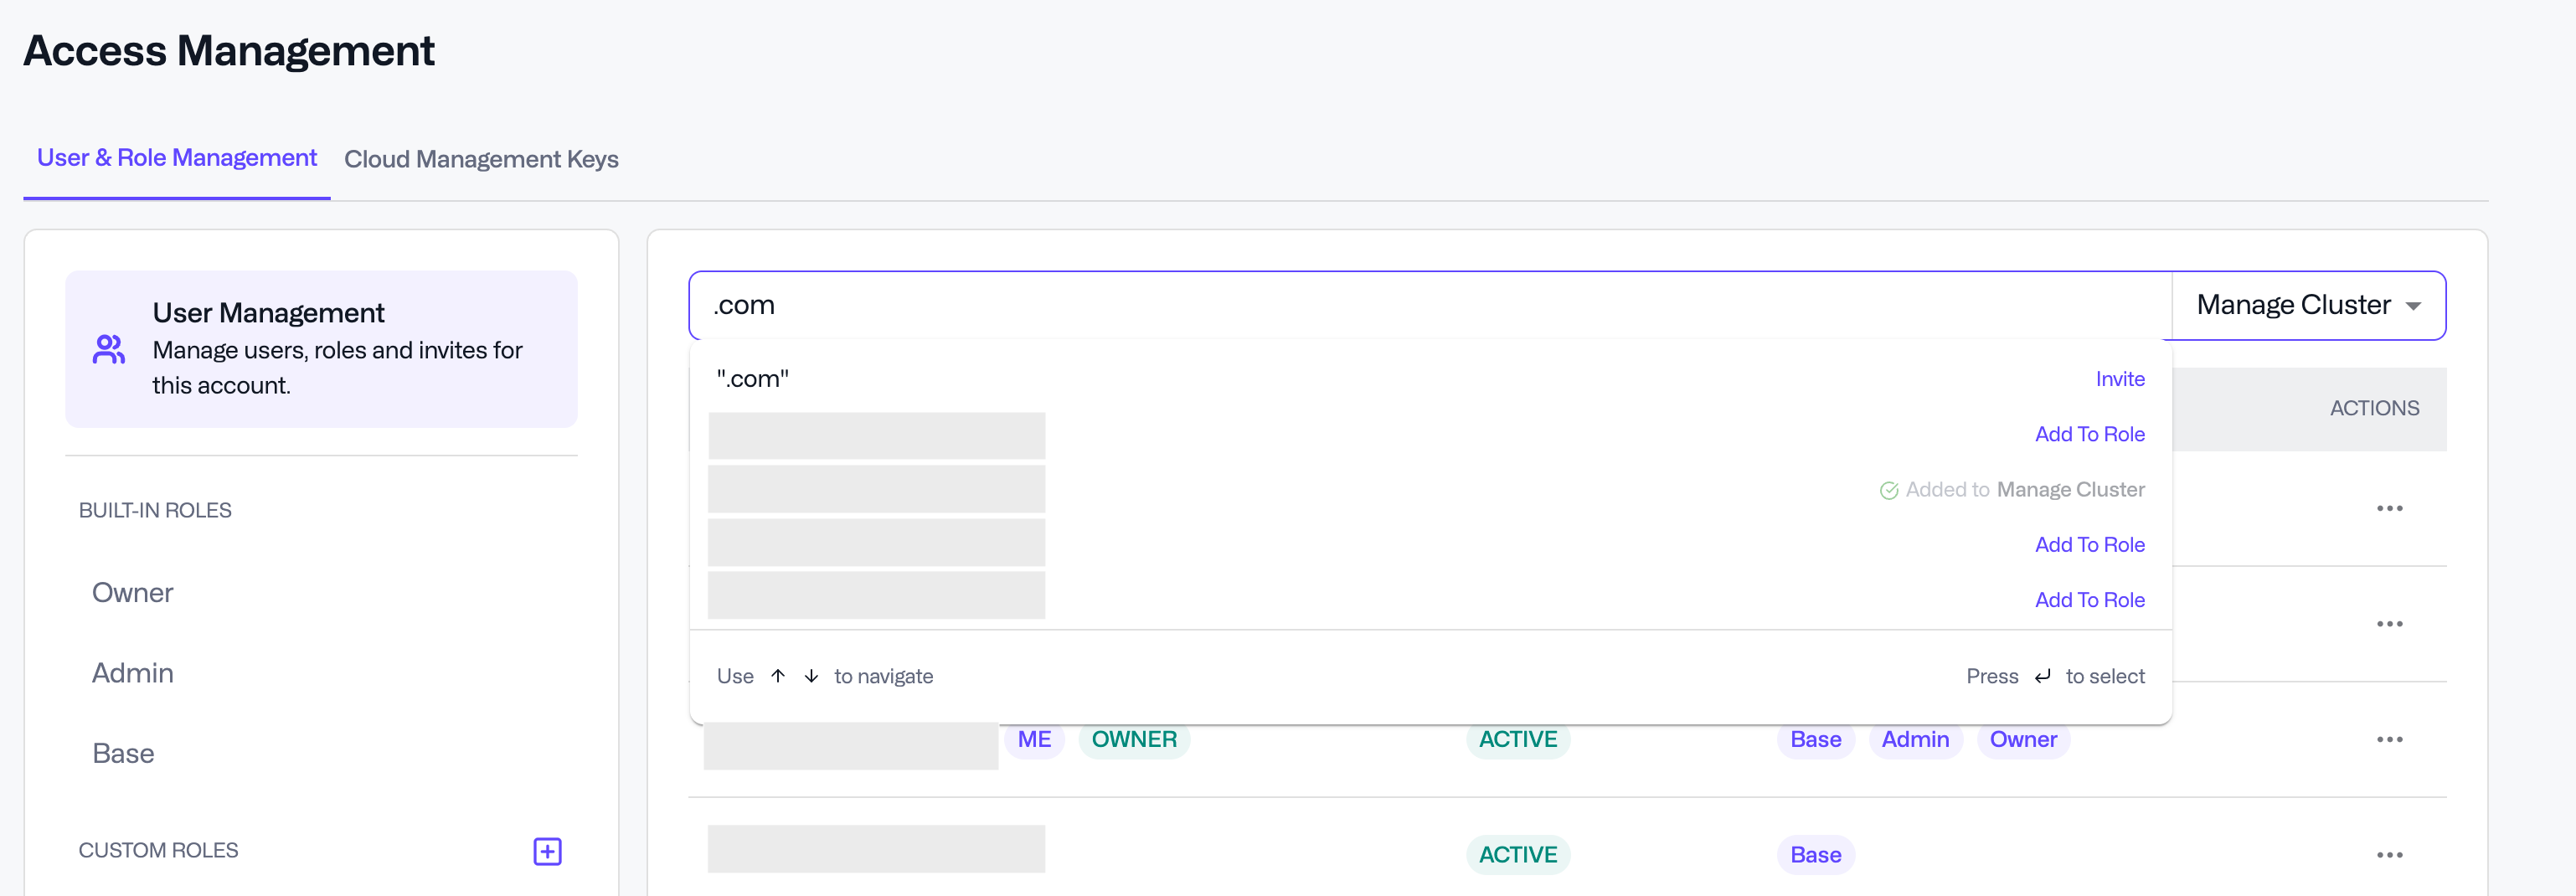The image size is (2576, 896).
Task: Select the Base built-in role in sidebar
Action: (123, 753)
